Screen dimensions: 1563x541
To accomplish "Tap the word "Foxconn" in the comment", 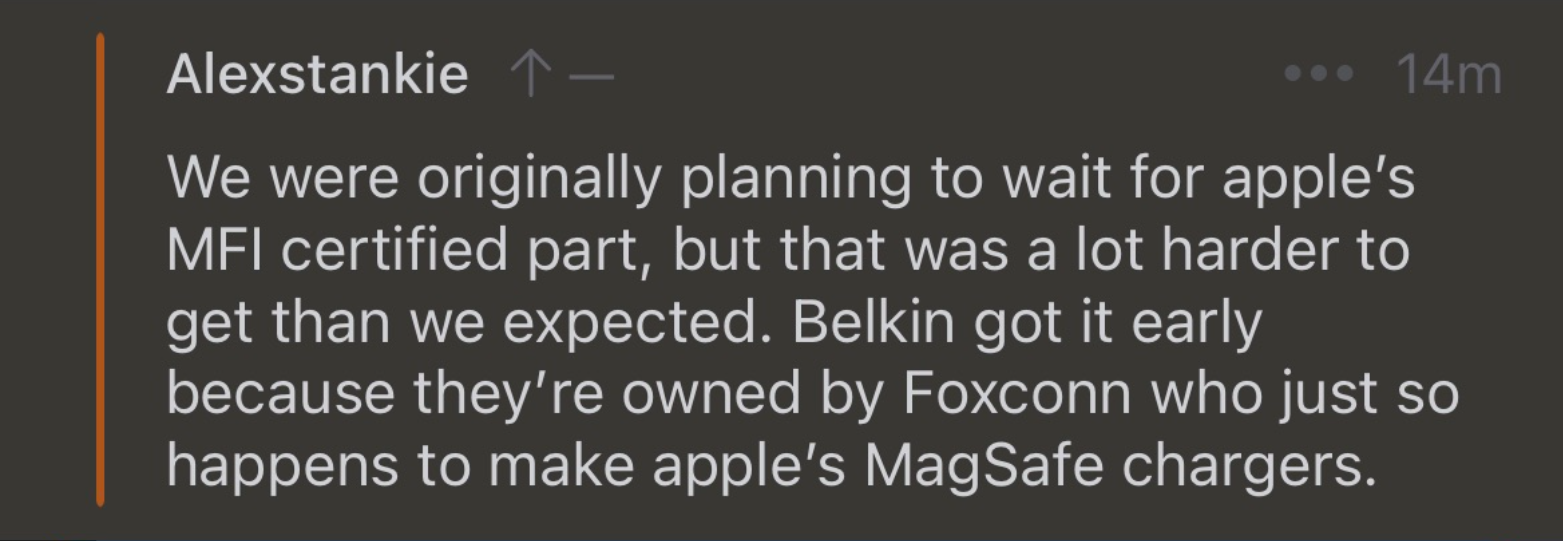I will (x=1018, y=394).
